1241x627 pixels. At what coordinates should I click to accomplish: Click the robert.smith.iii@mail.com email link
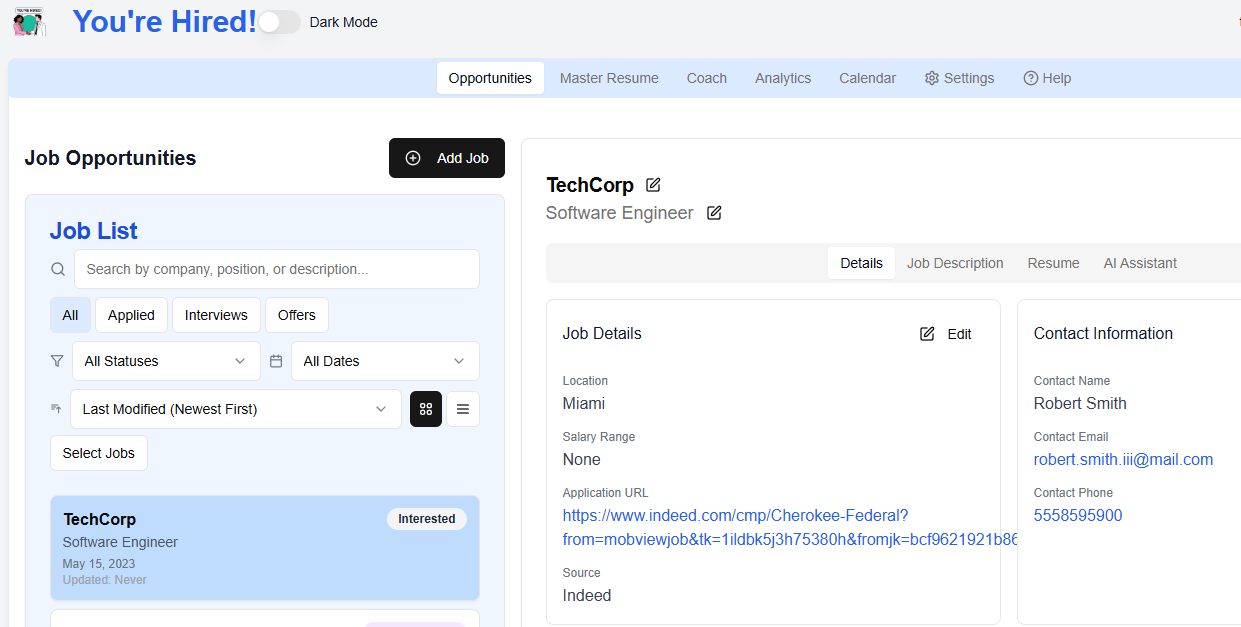coord(1123,459)
